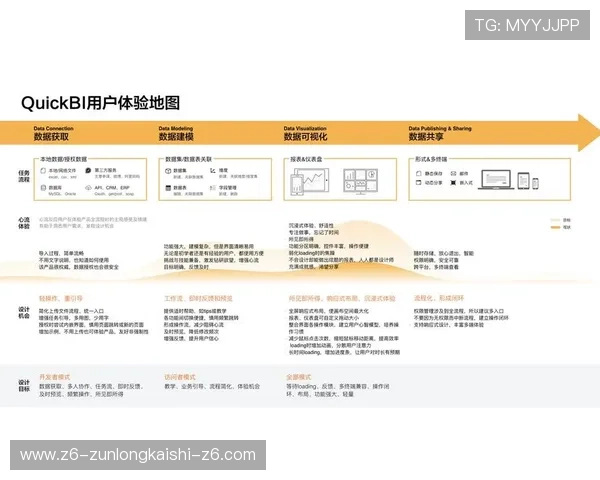Click the dynamic share icon (动态分享)
Image resolution: width=600 pixels, height=480 pixels.
point(419,183)
